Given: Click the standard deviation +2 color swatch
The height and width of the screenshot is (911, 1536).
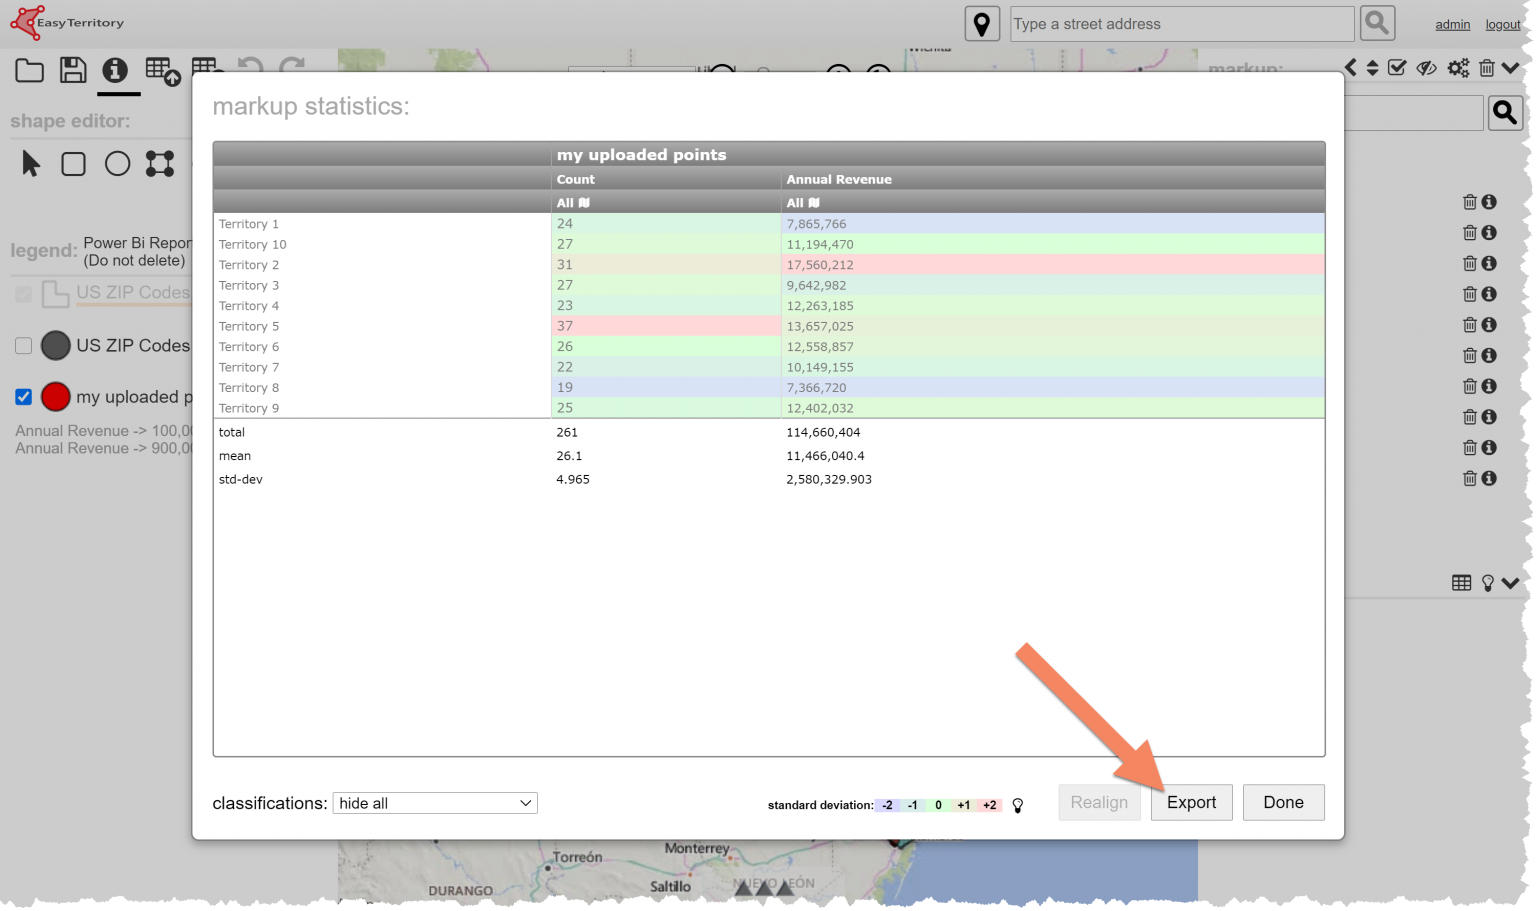Looking at the screenshot, I should click(x=988, y=805).
